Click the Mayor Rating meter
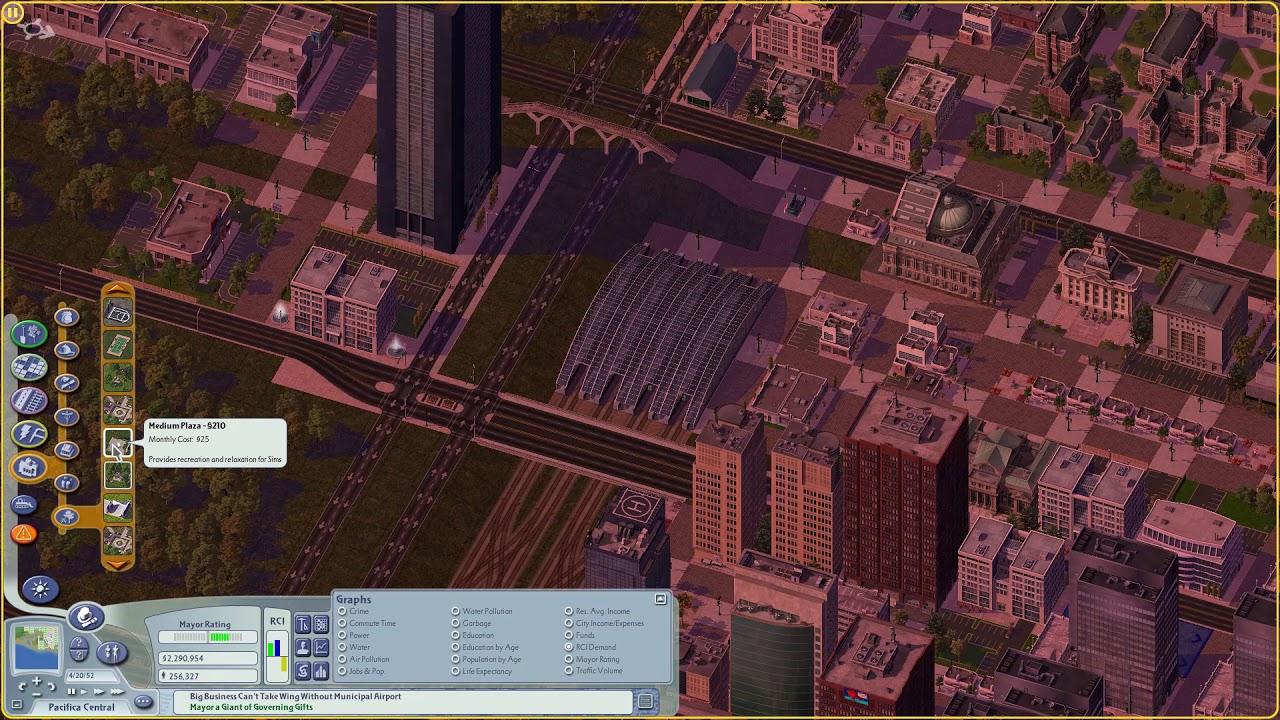The width and height of the screenshot is (1280, 720). point(208,637)
